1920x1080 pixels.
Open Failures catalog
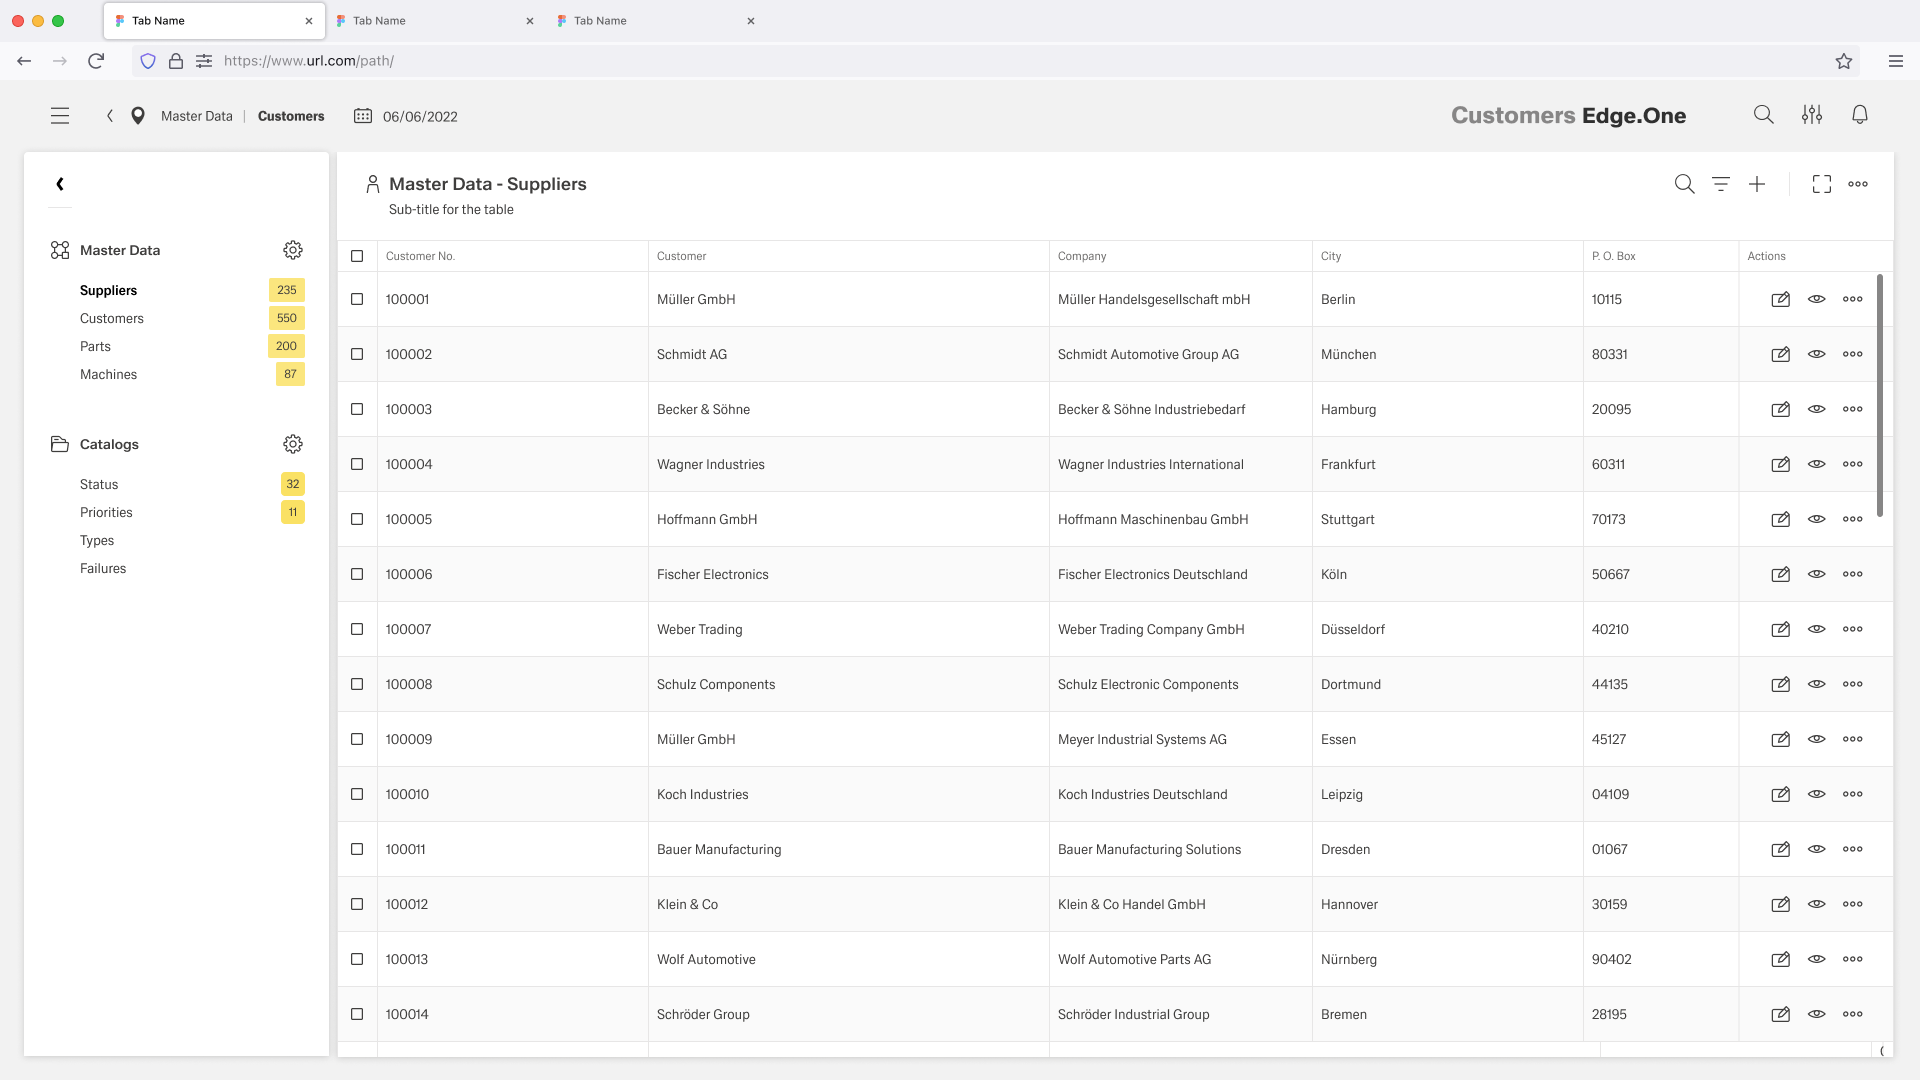[103, 568]
